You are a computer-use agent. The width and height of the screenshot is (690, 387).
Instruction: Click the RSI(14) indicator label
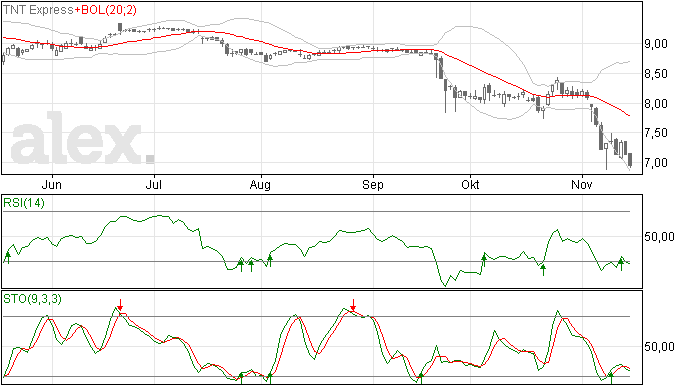click(x=24, y=203)
